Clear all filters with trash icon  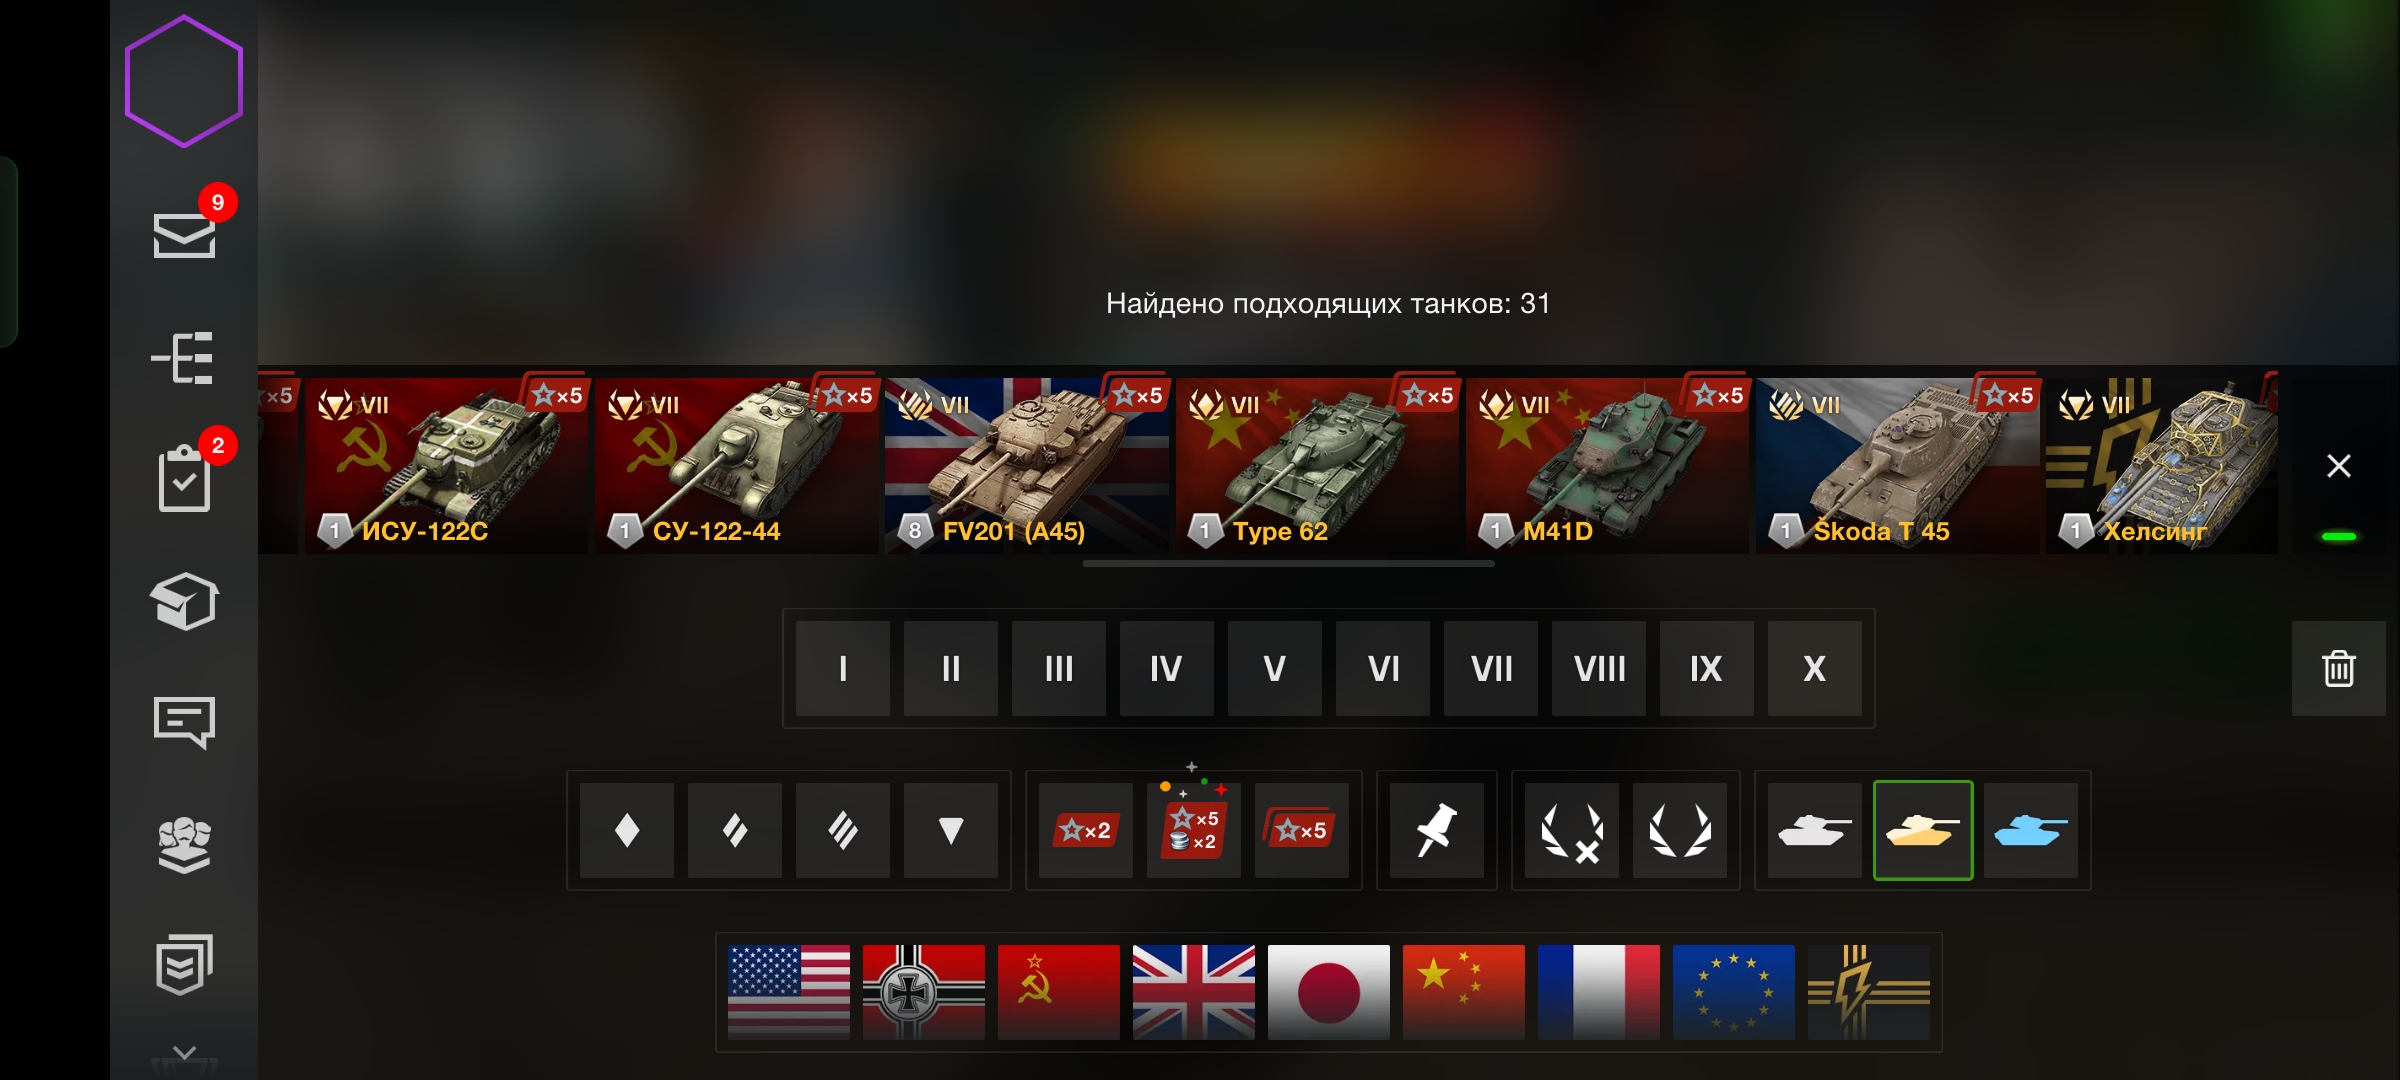[x=2338, y=668]
